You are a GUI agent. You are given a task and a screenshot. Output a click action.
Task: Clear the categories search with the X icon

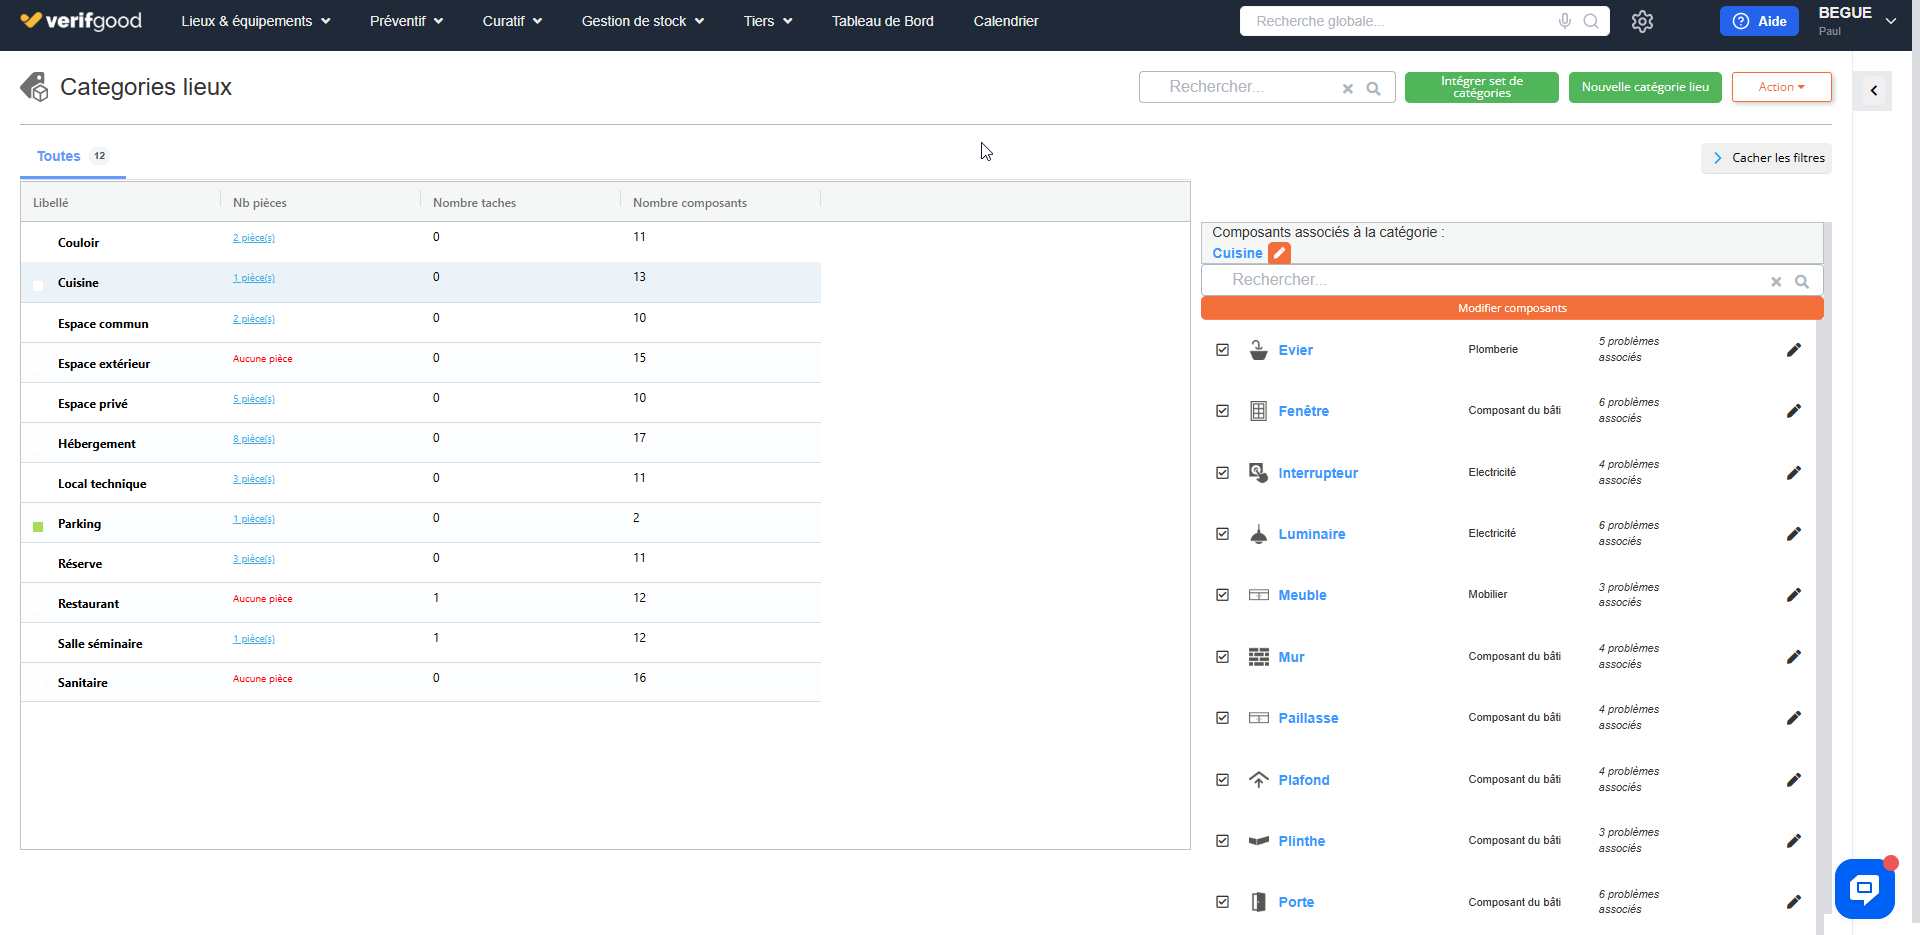[x=1348, y=88]
